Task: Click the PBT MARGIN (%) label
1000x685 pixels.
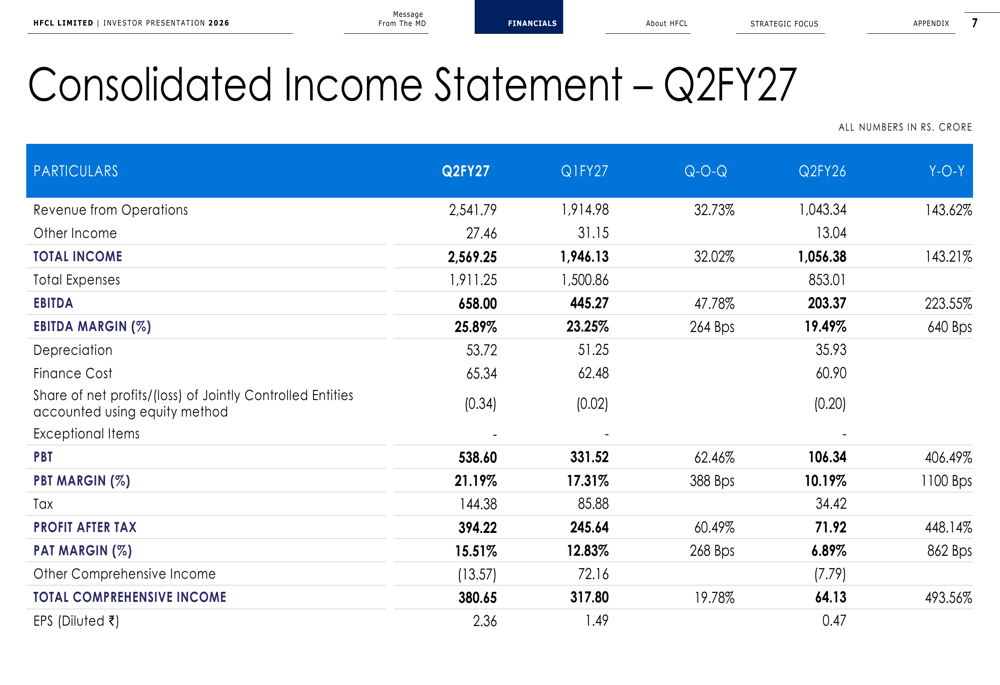Action: [x=82, y=480]
